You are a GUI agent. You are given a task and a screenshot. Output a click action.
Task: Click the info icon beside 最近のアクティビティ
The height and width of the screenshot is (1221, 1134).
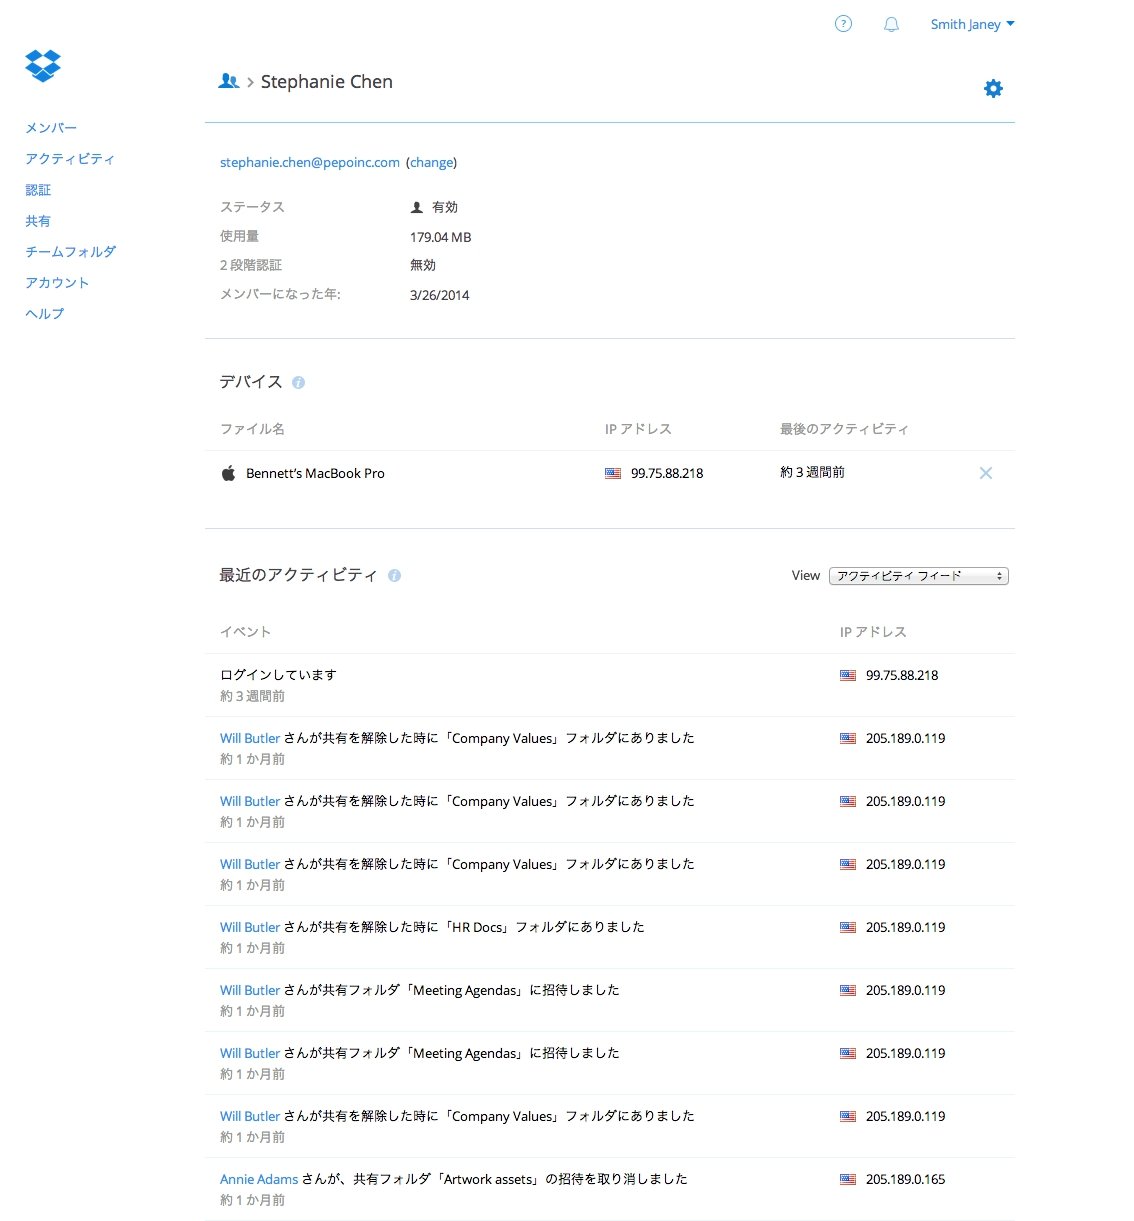(x=394, y=575)
